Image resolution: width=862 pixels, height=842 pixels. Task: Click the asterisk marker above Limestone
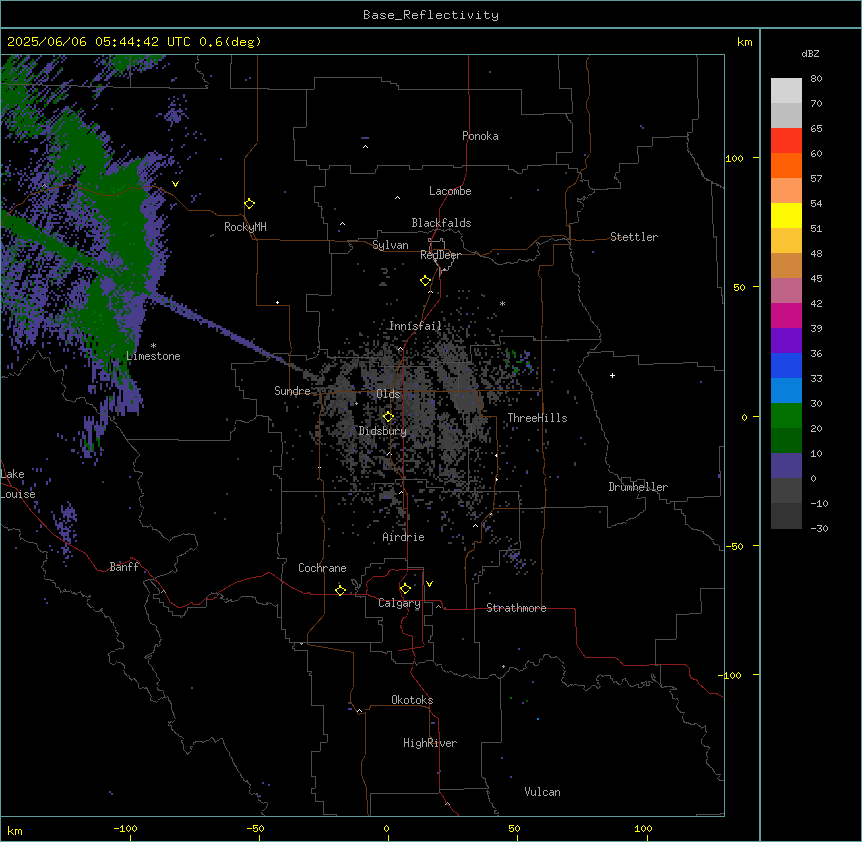153,346
